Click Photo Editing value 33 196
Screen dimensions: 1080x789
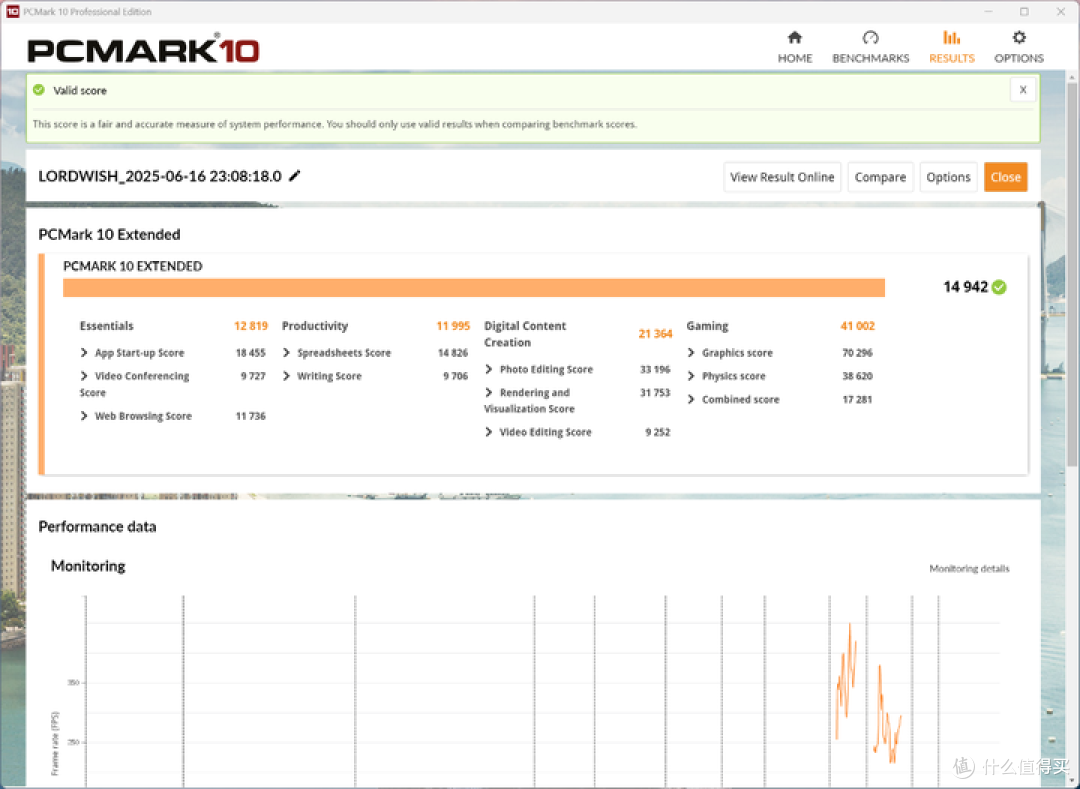tap(655, 369)
